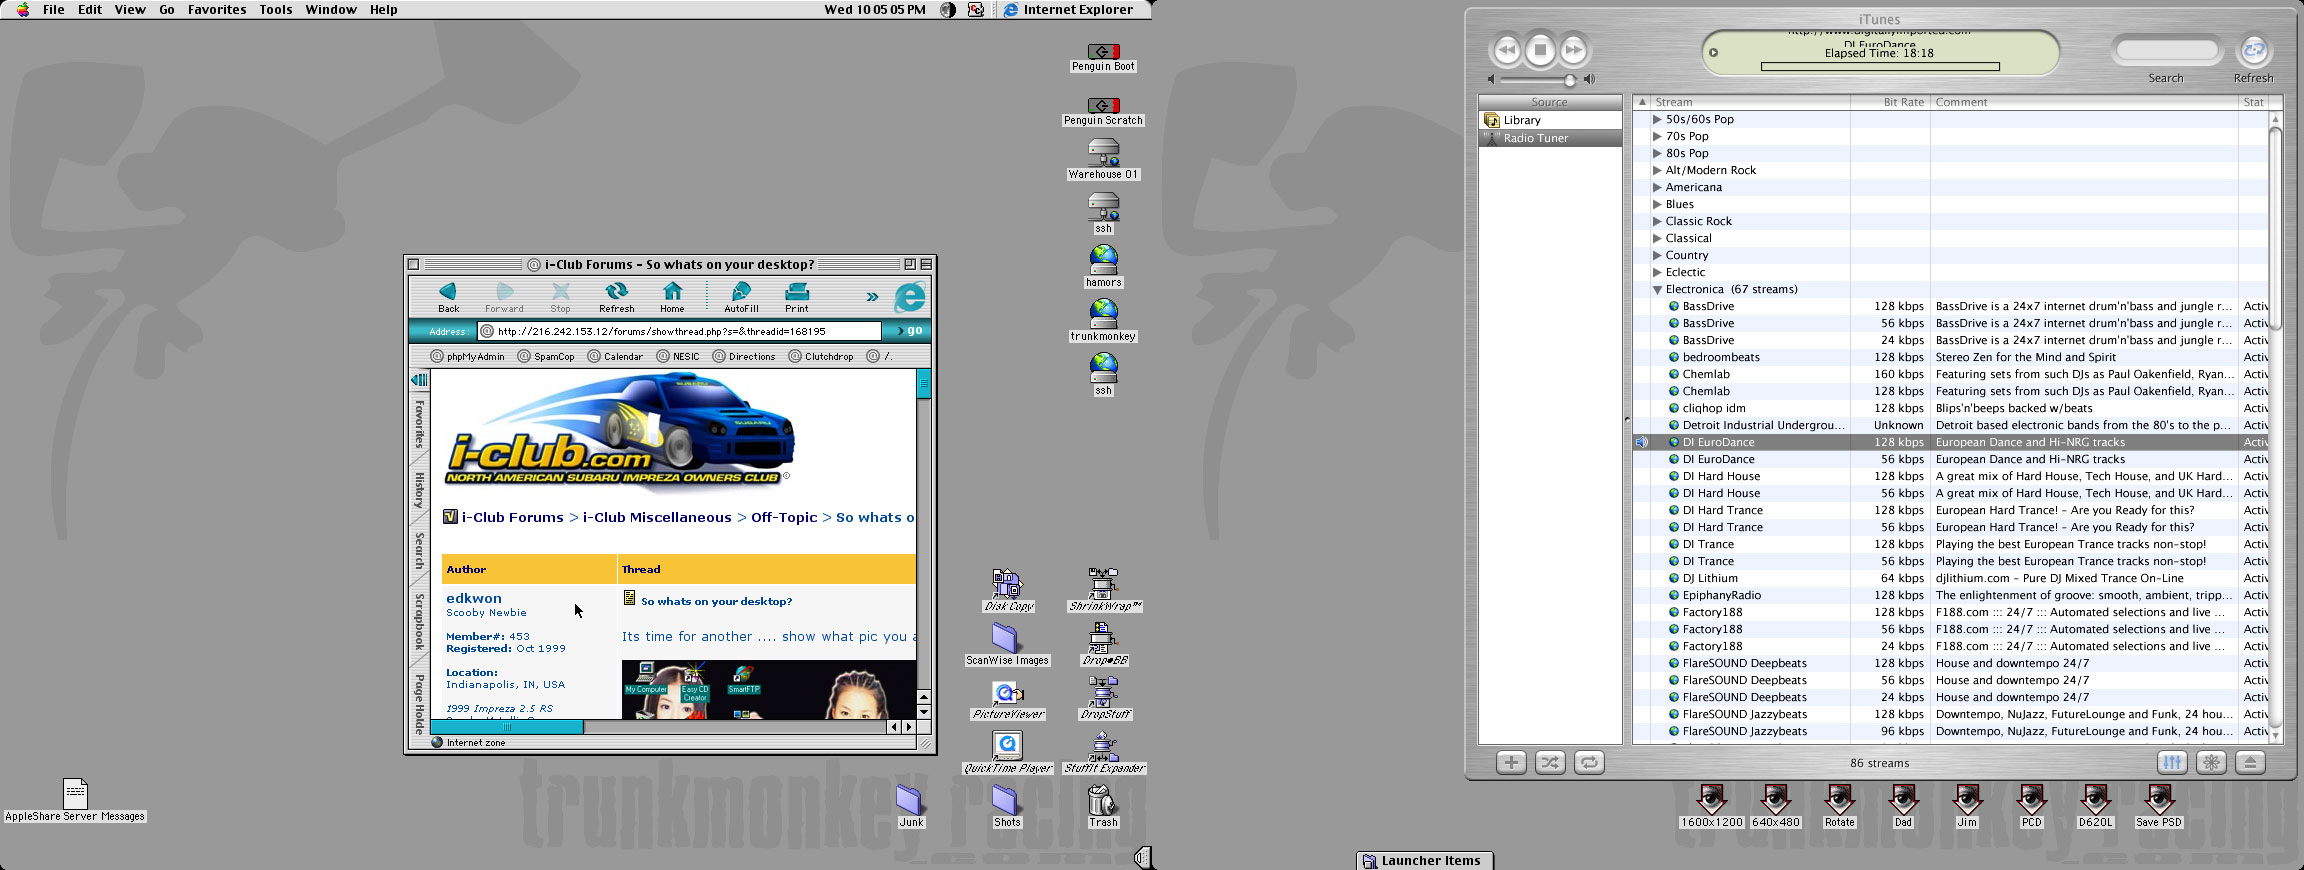Collapse the Electronica category triangle
Image resolution: width=2304 pixels, height=870 pixels.
tap(1657, 290)
